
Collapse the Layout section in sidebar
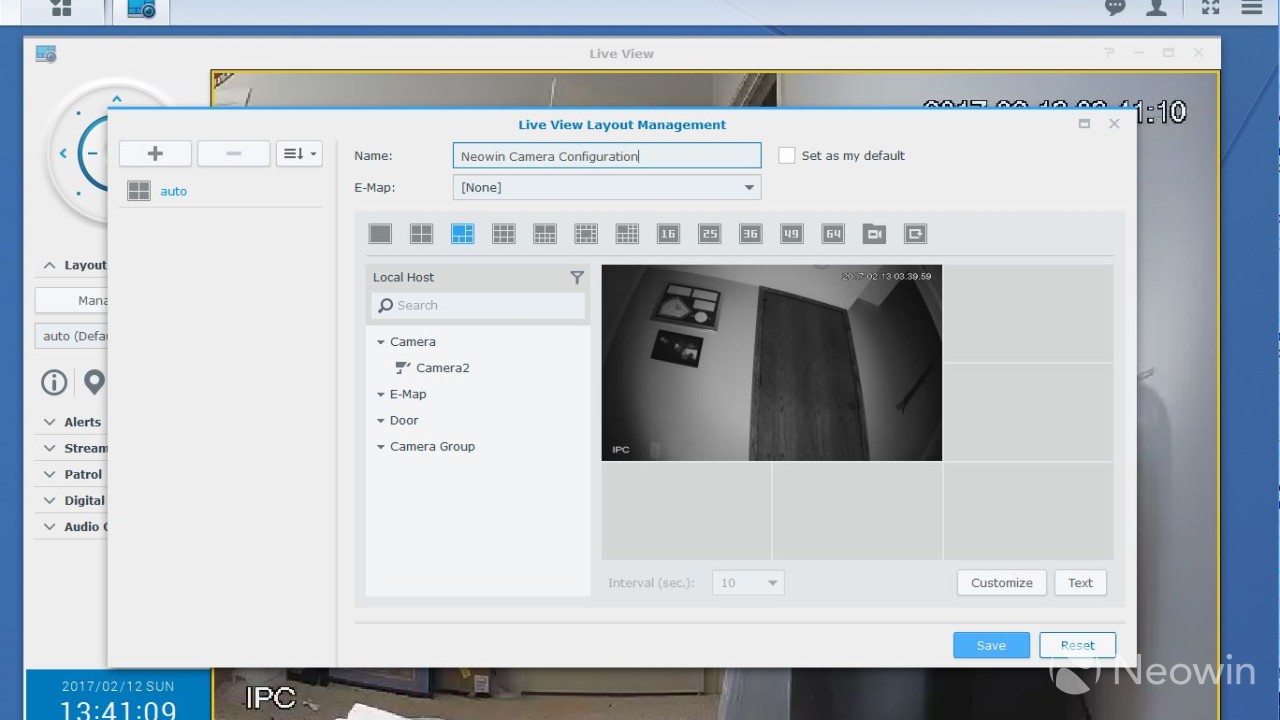[50, 265]
